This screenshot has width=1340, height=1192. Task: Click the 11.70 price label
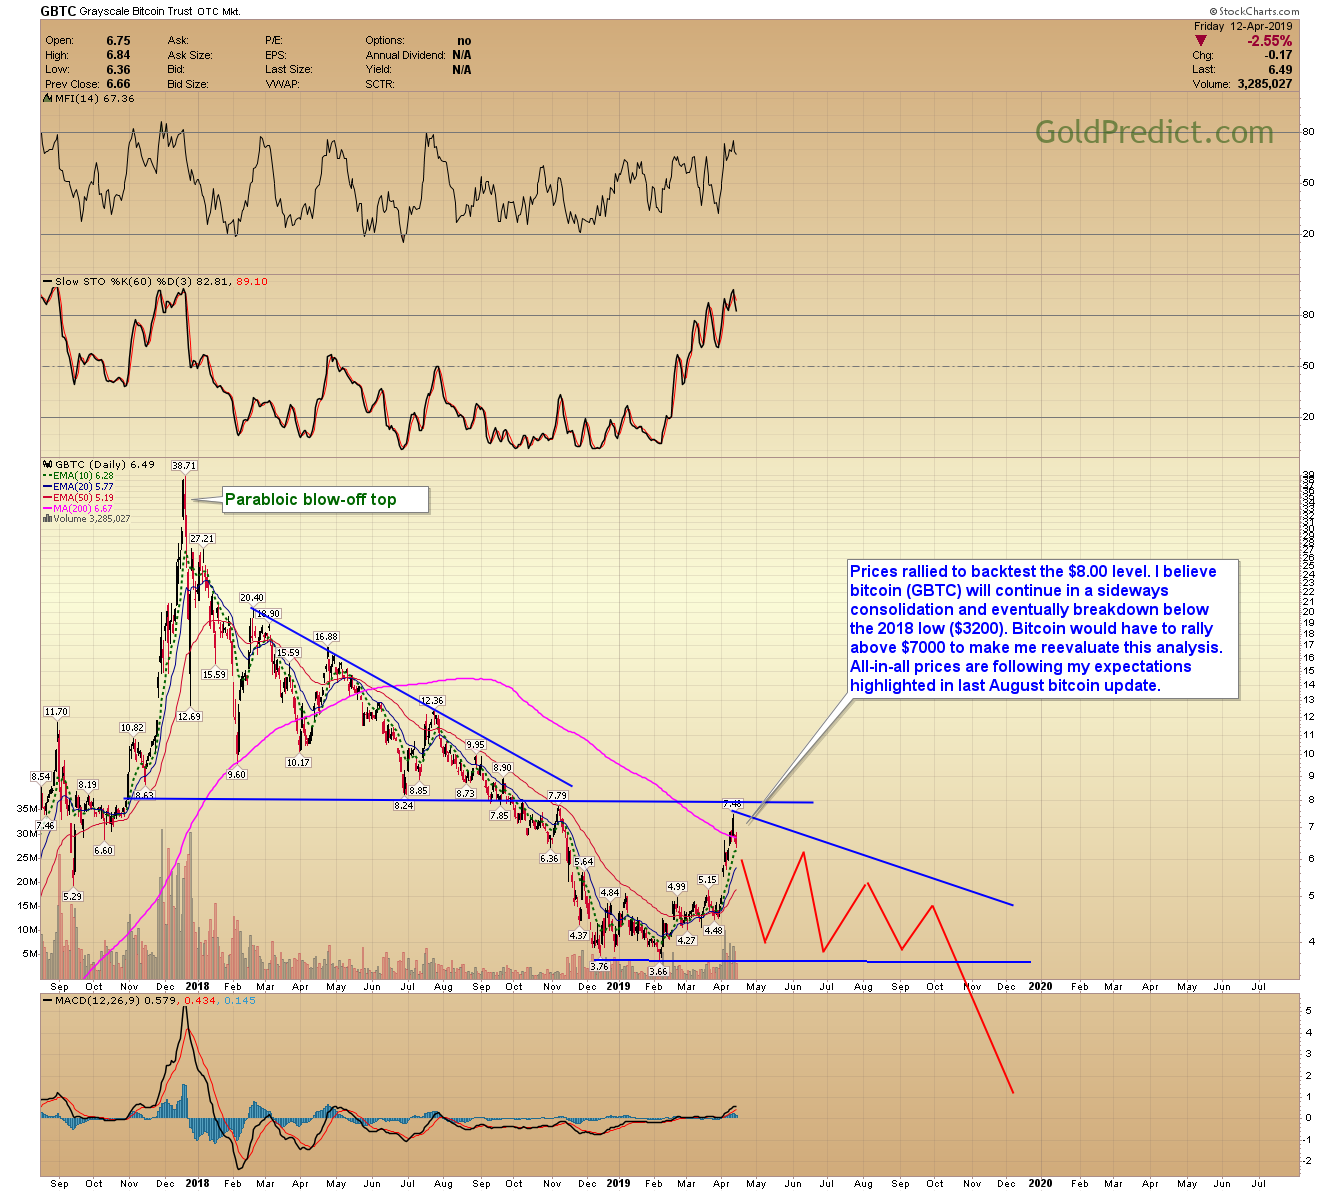(56, 712)
